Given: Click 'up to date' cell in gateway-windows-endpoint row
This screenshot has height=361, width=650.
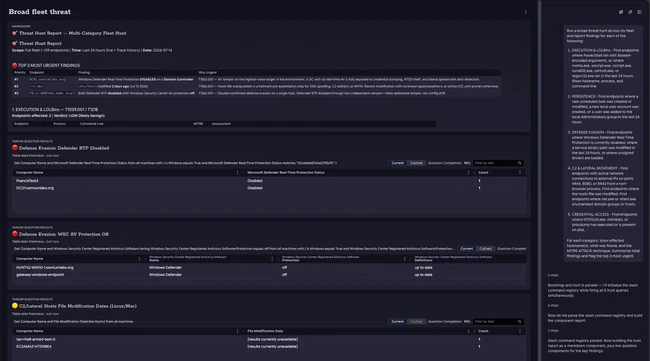Looking at the screenshot, I should 423,275.
